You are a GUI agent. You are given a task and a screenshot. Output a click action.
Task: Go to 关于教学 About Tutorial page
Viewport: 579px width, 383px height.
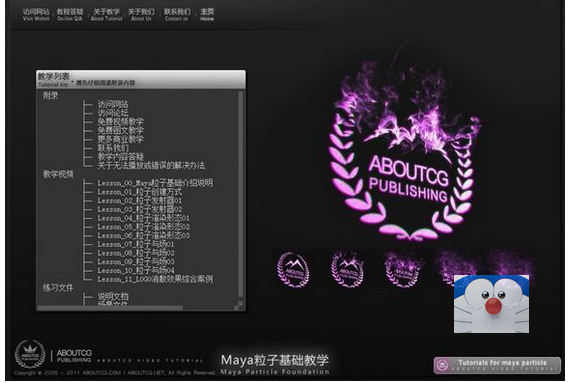click(106, 14)
